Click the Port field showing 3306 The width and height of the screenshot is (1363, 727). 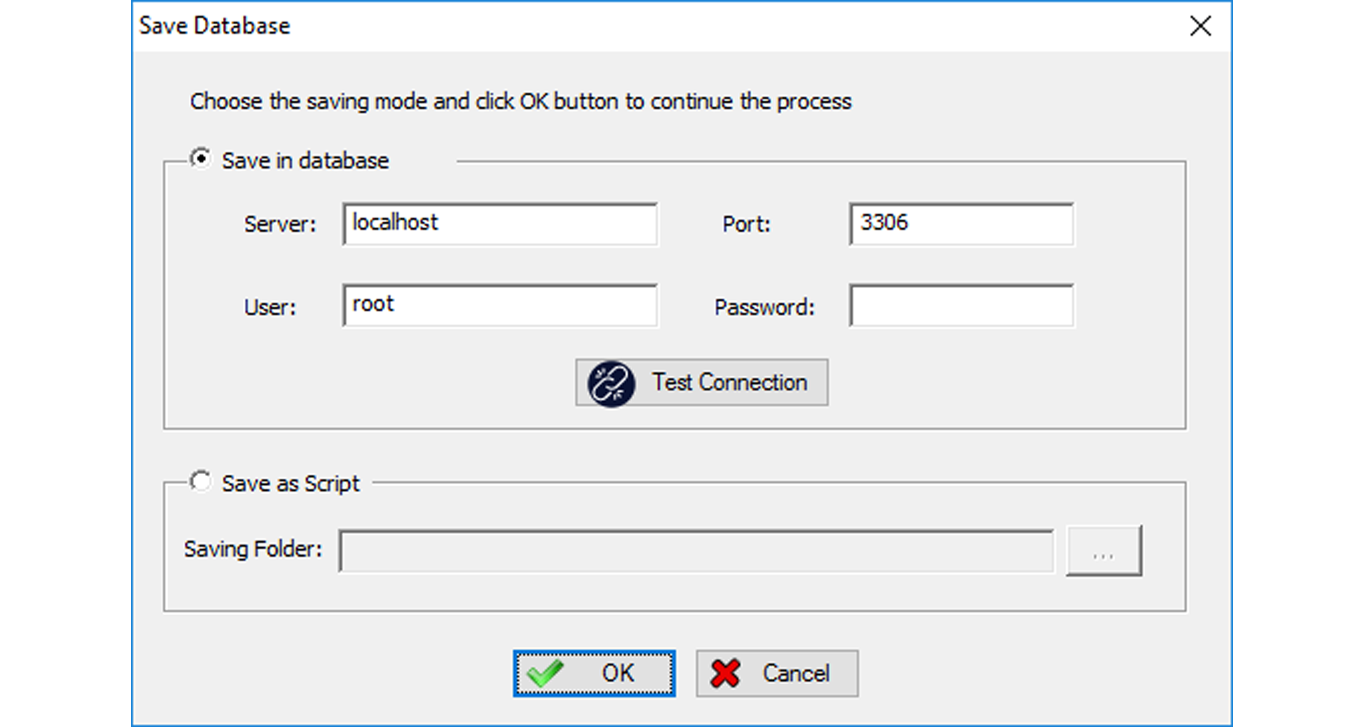(x=960, y=224)
